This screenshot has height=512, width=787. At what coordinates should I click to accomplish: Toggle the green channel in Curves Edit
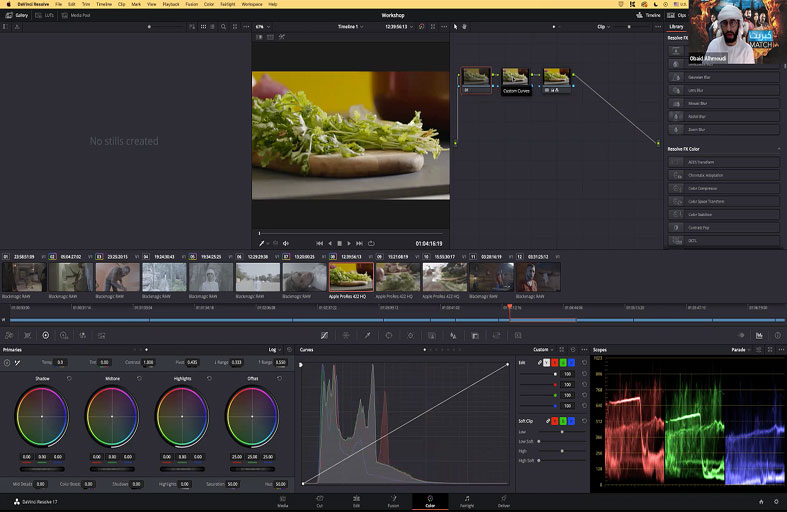coord(563,362)
